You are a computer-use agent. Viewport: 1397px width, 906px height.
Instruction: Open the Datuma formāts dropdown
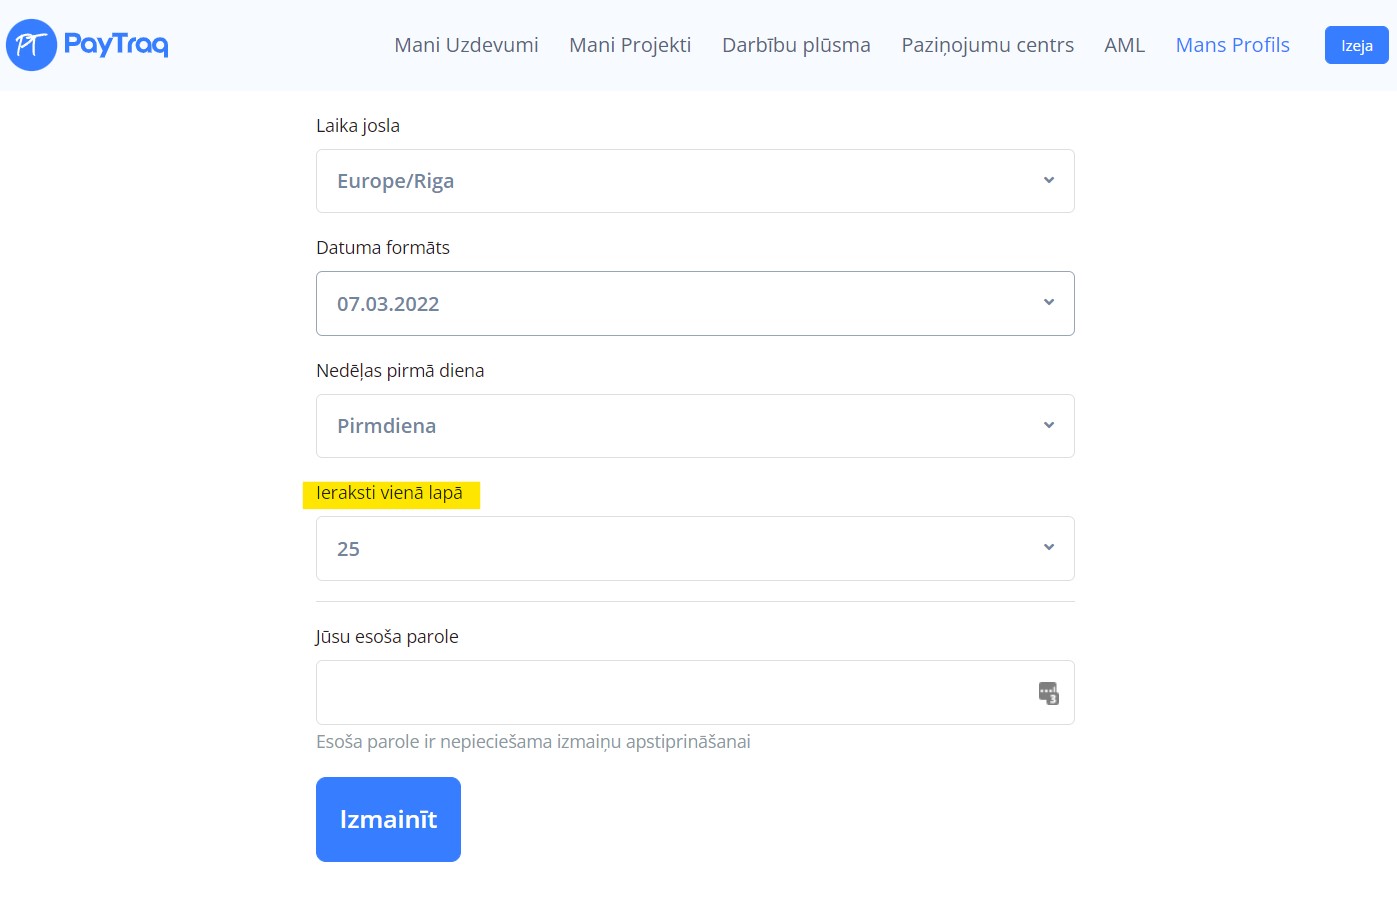tap(694, 304)
